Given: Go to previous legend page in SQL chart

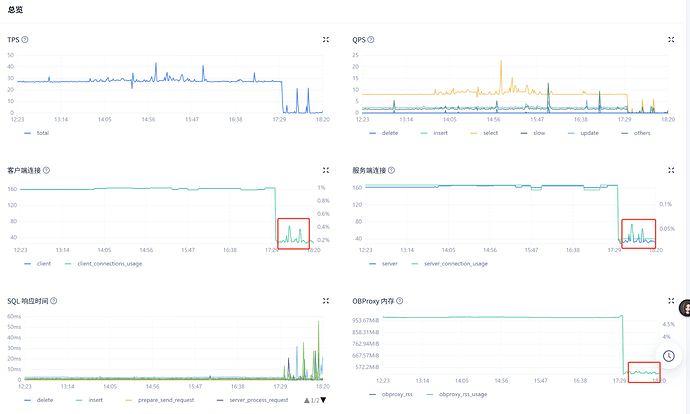Looking at the screenshot, I should [x=307, y=400].
